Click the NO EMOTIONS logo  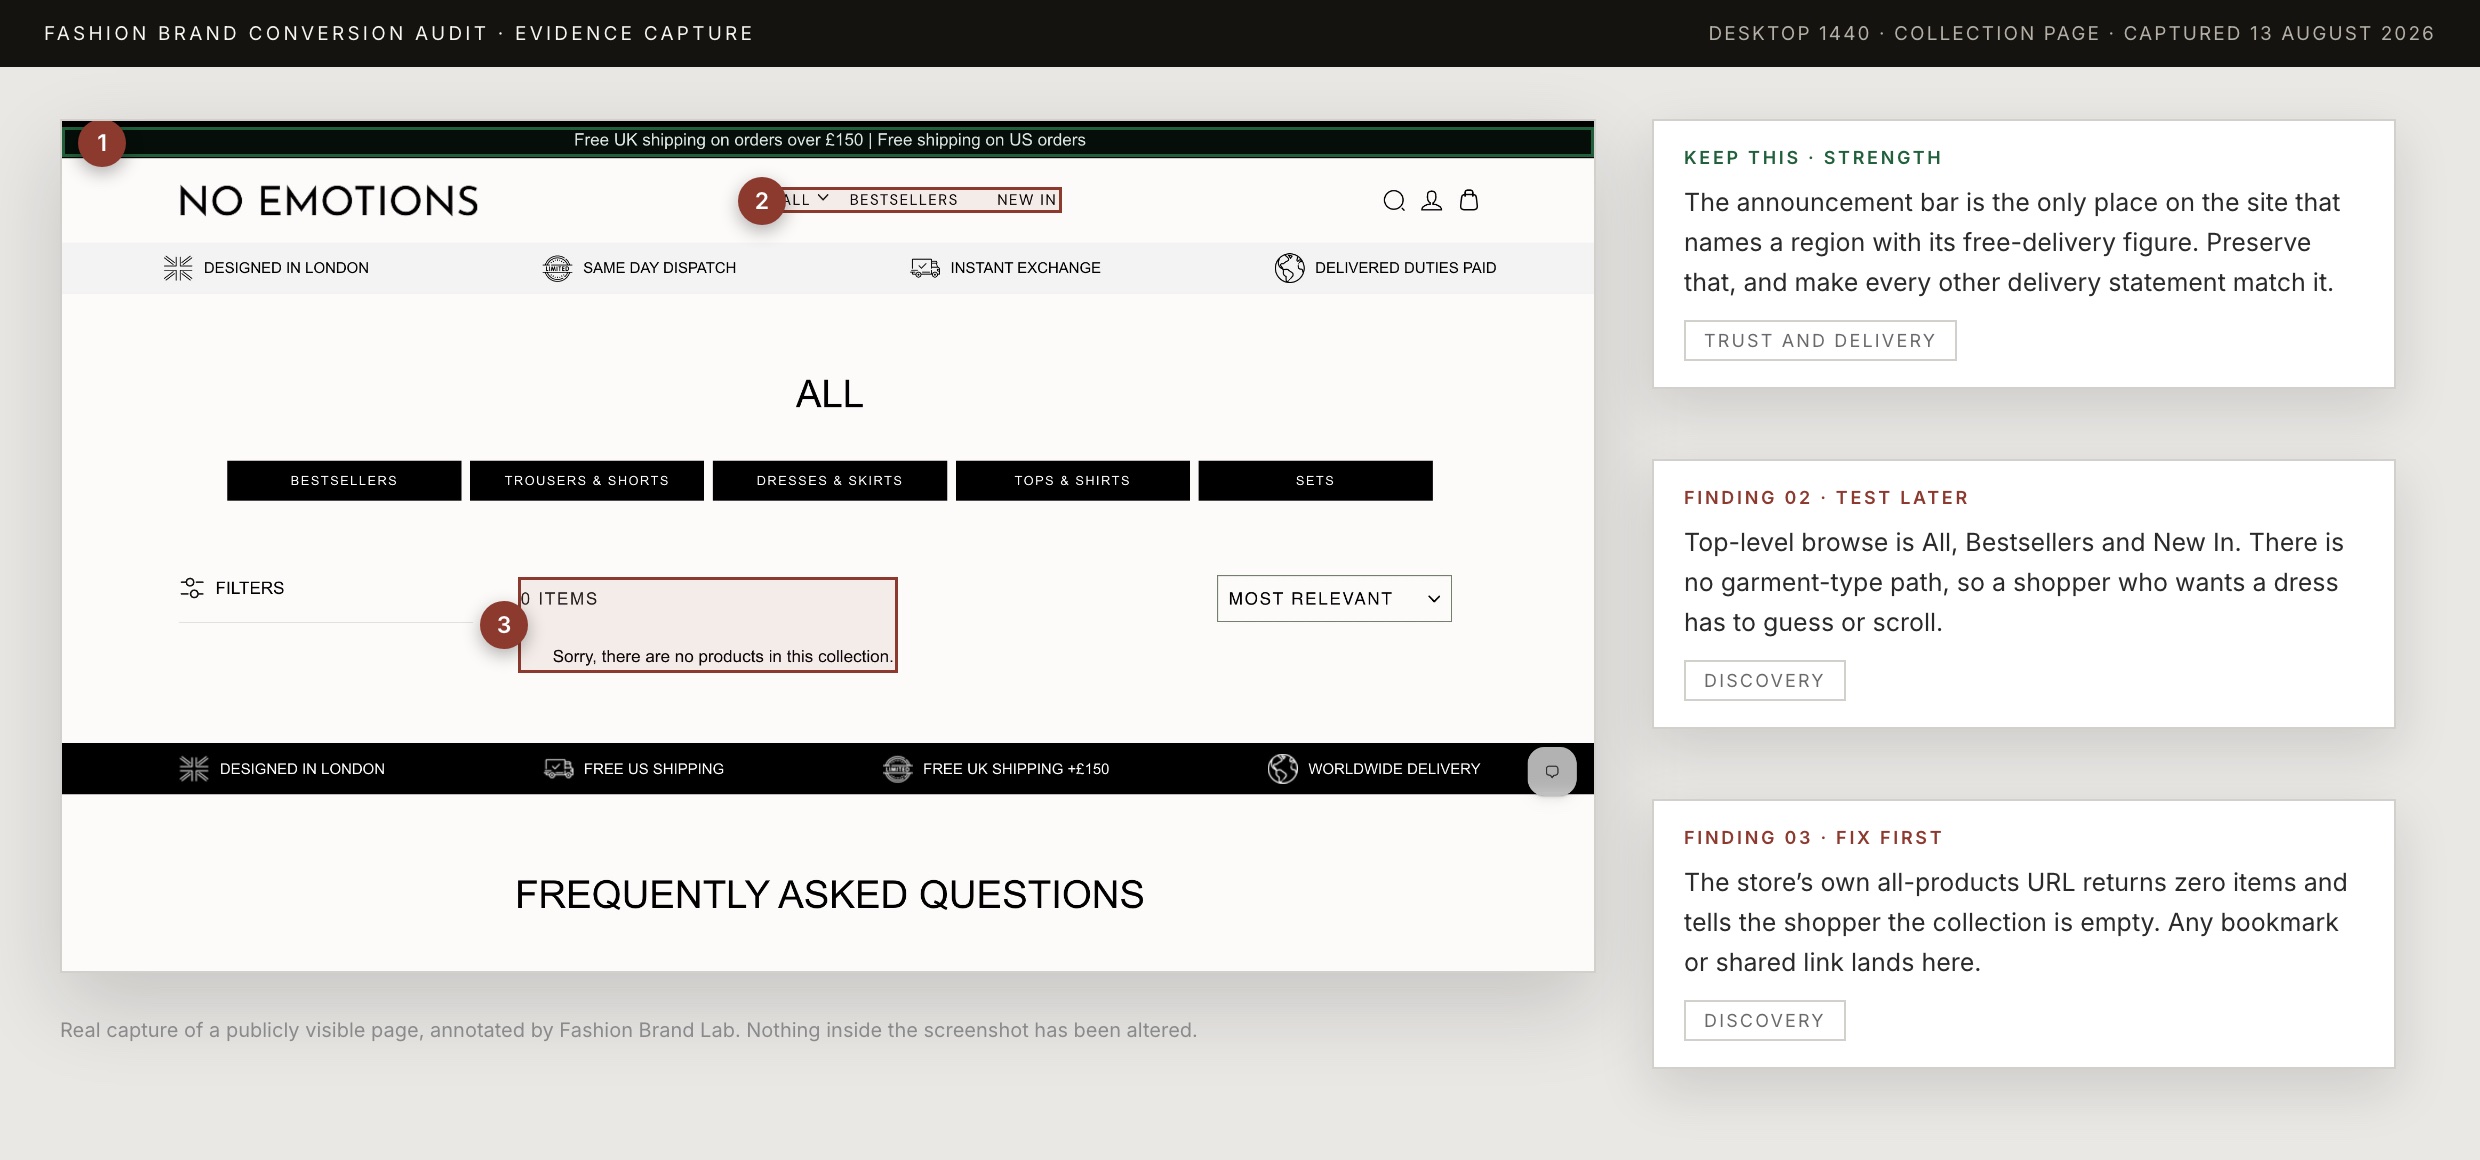(x=329, y=201)
